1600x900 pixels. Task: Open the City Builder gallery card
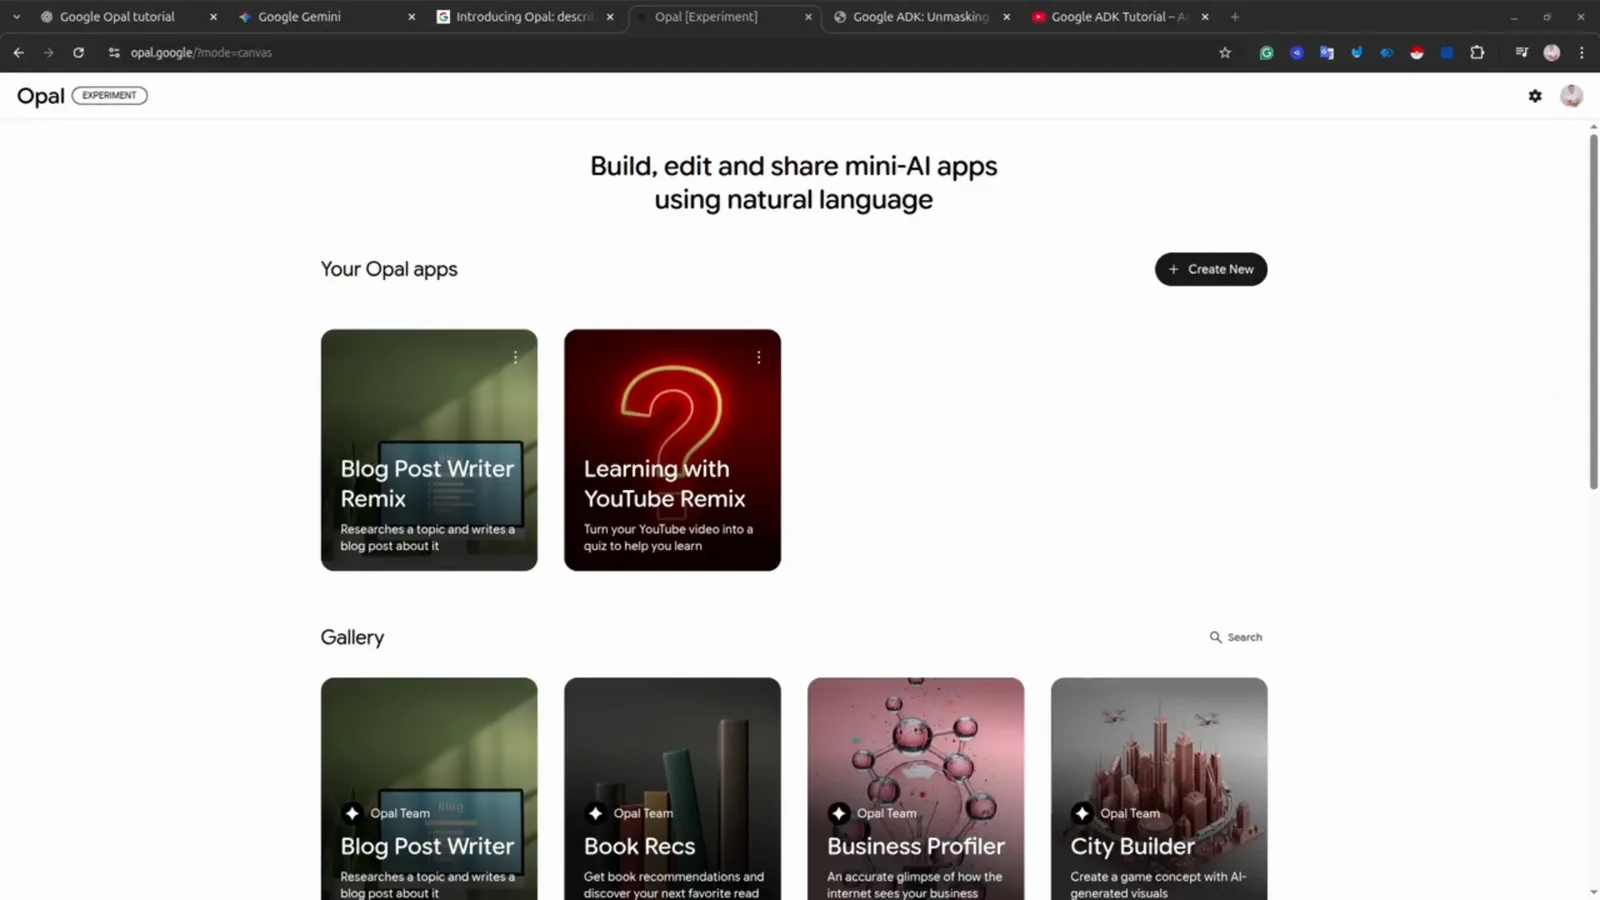click(x=1159, y=789)
